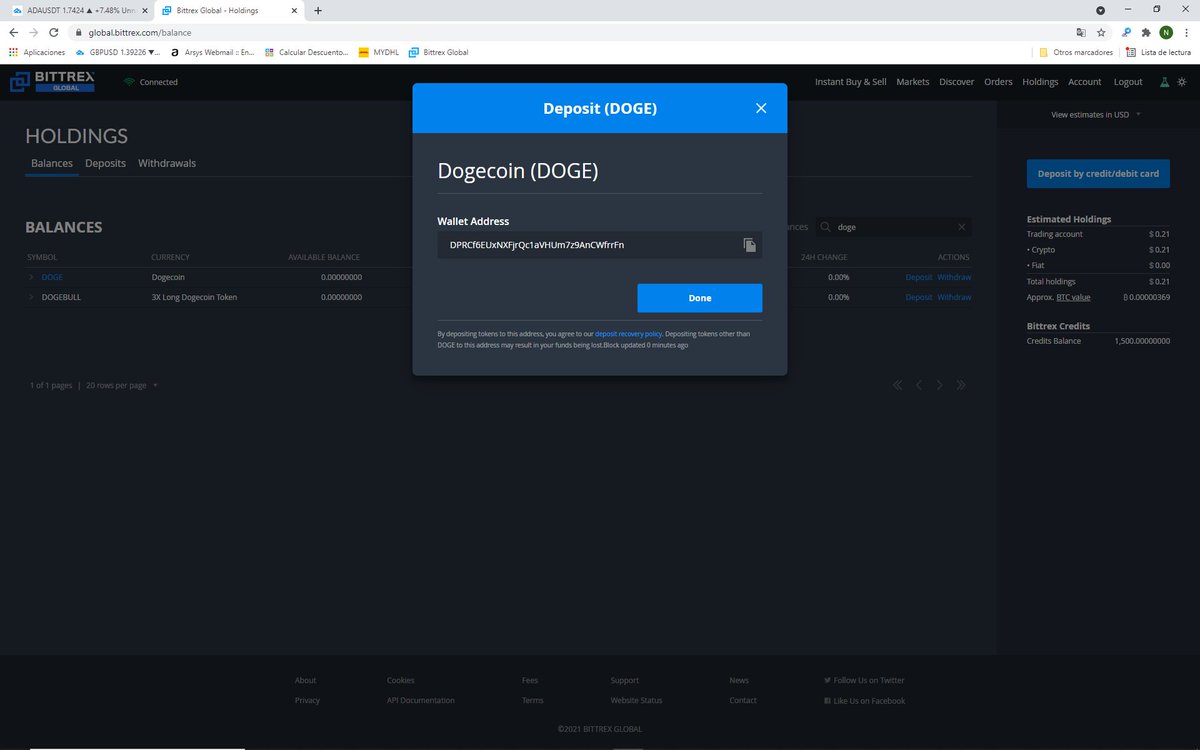This screenshot has width=1200, height=750.
Task: Open the MYDHL bookmark
Action: 378,52
